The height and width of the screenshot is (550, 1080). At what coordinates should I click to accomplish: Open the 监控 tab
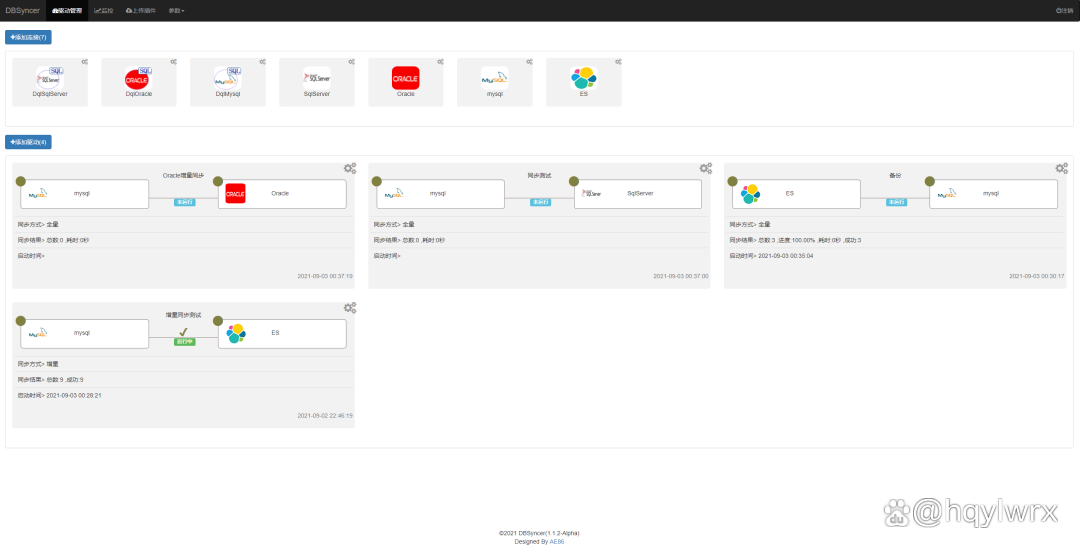[x=103, y=11]
